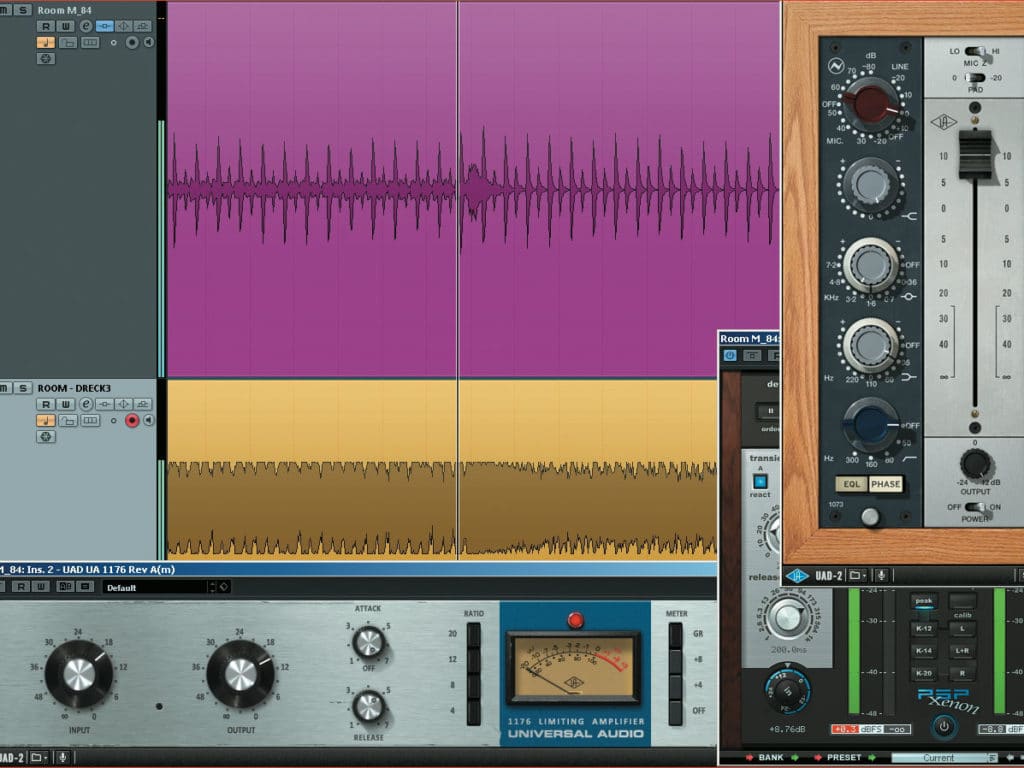The image size is (1024, 768).
Task: Click the 1176 OUTPUT knob
Action: coord(240,674)
